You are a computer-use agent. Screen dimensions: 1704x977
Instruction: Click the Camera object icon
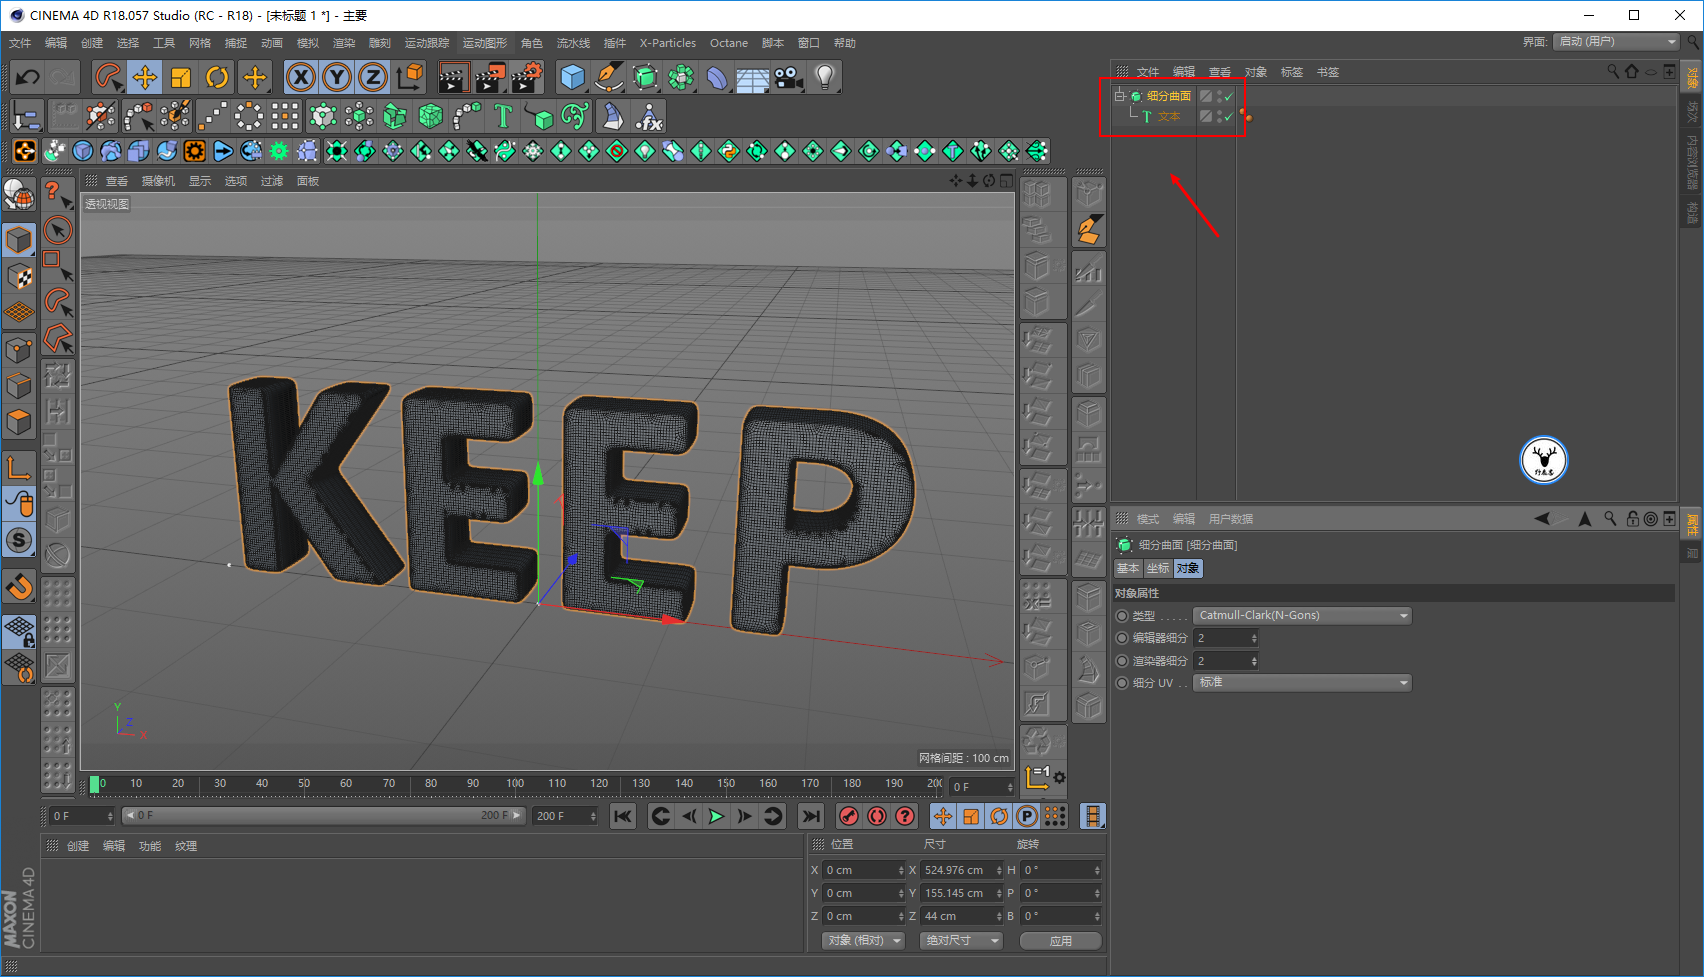pos(788,77)
